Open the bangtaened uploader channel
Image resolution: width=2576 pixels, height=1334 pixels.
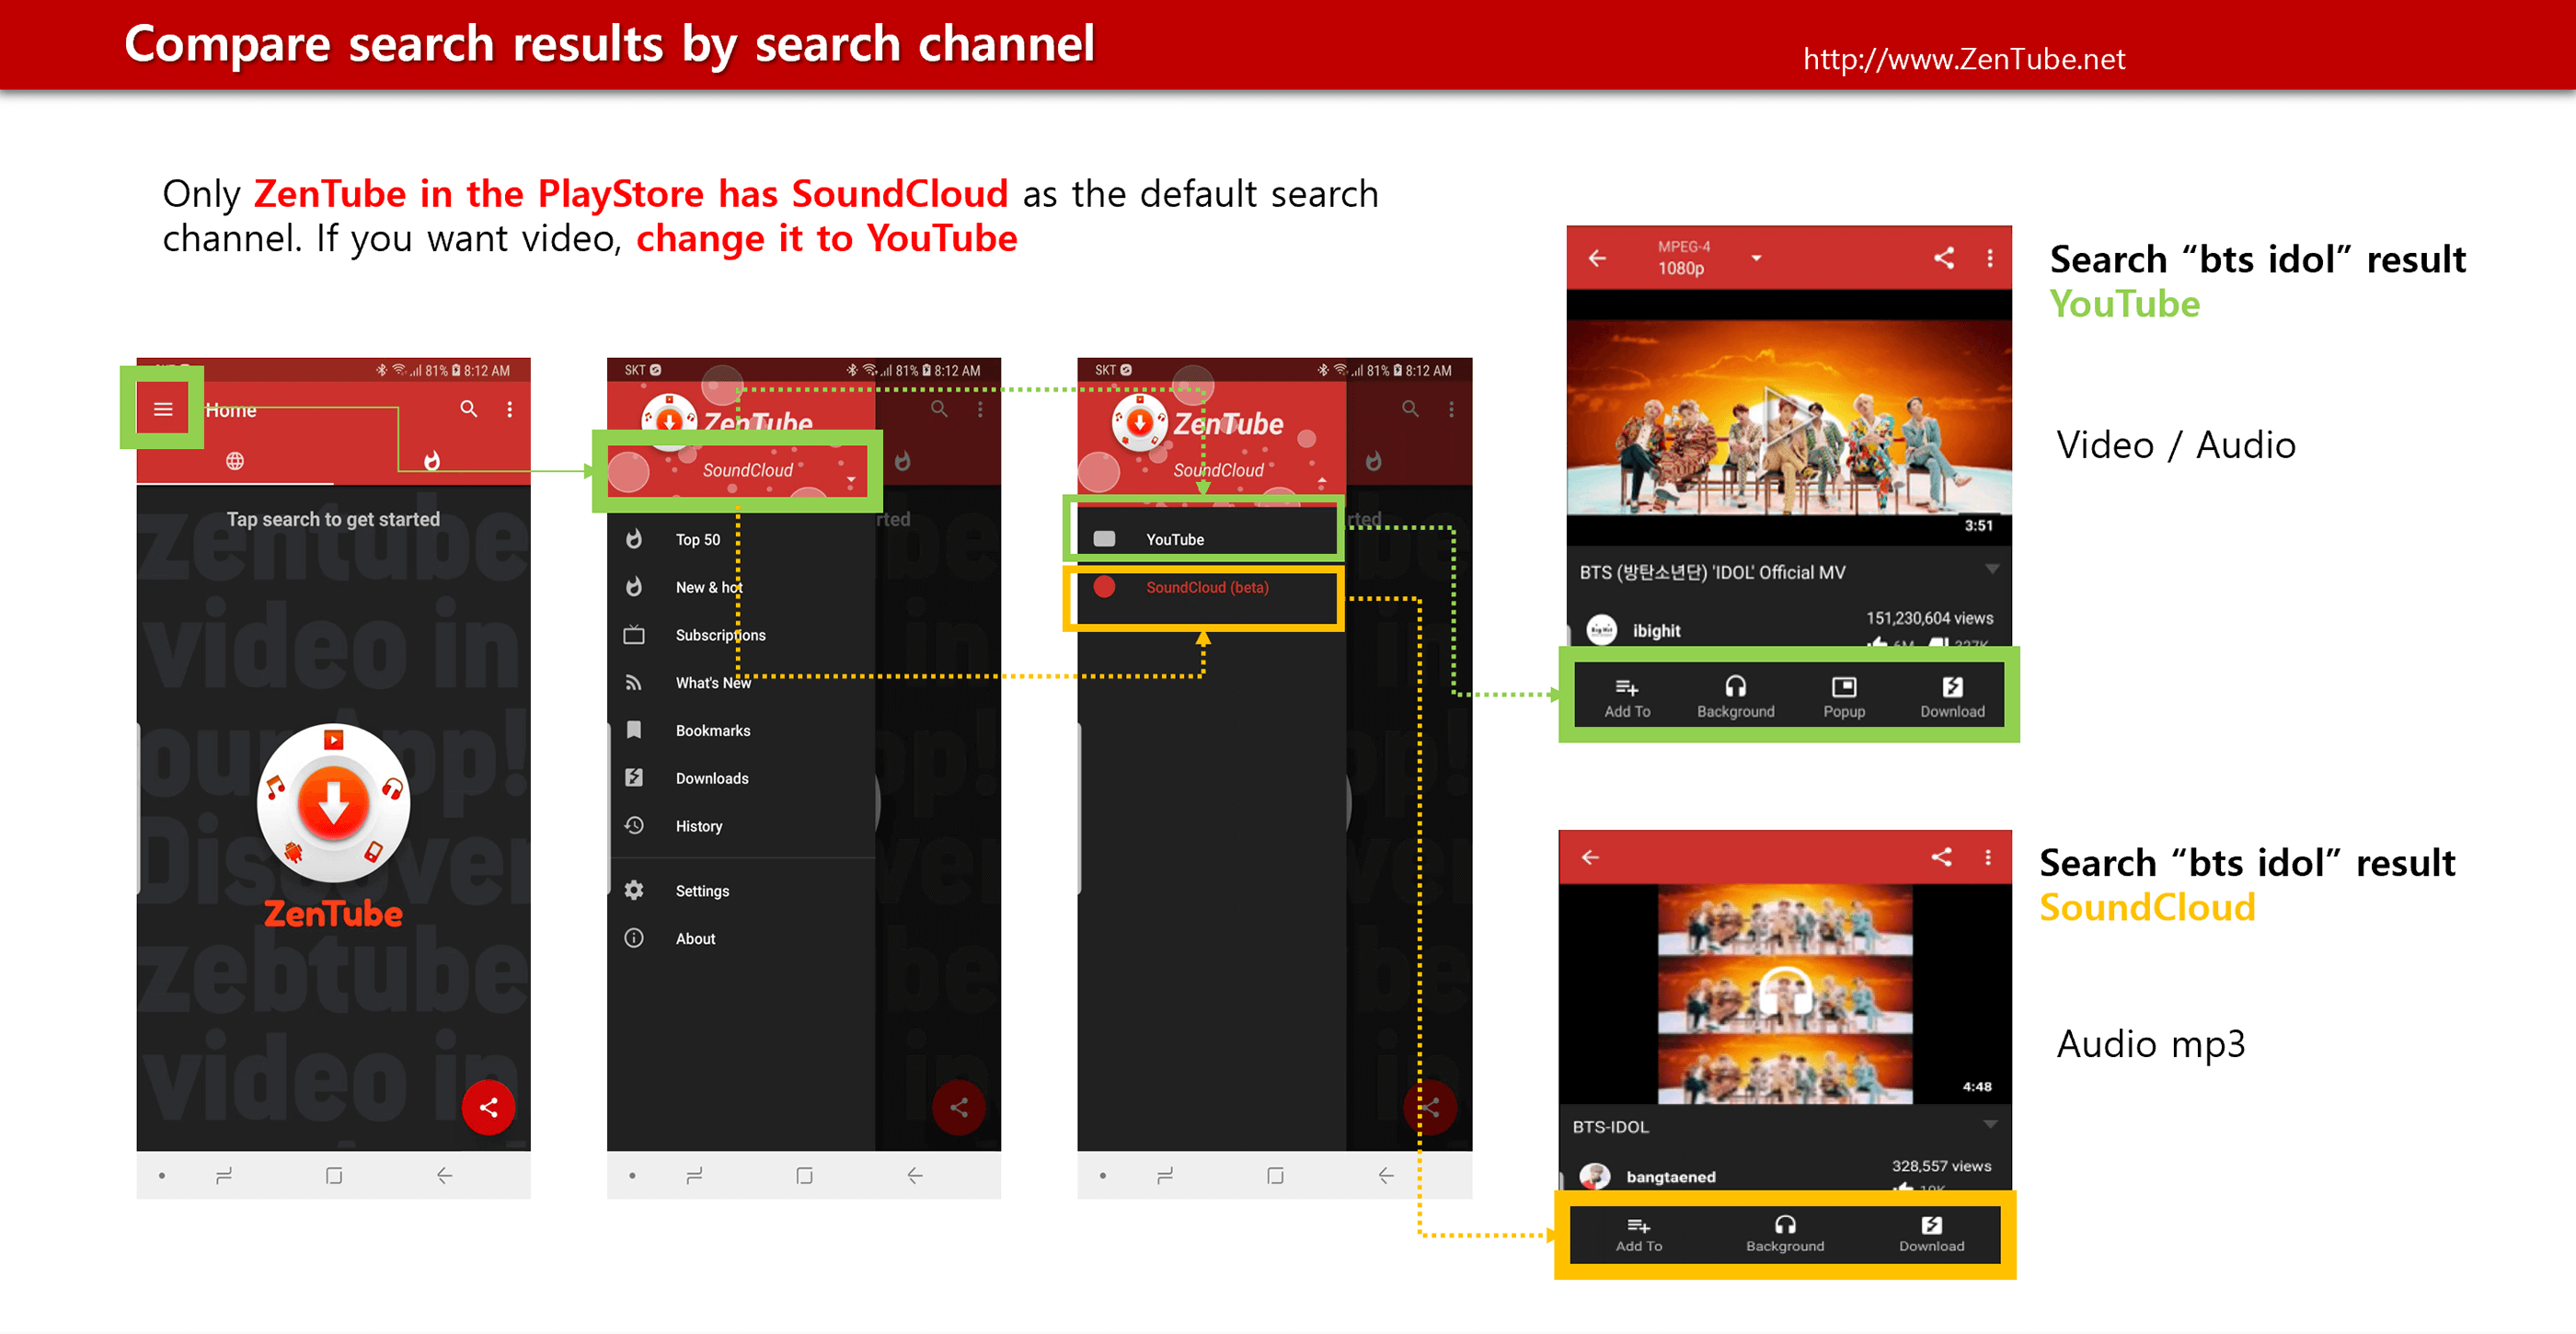click(1669, 1176)
